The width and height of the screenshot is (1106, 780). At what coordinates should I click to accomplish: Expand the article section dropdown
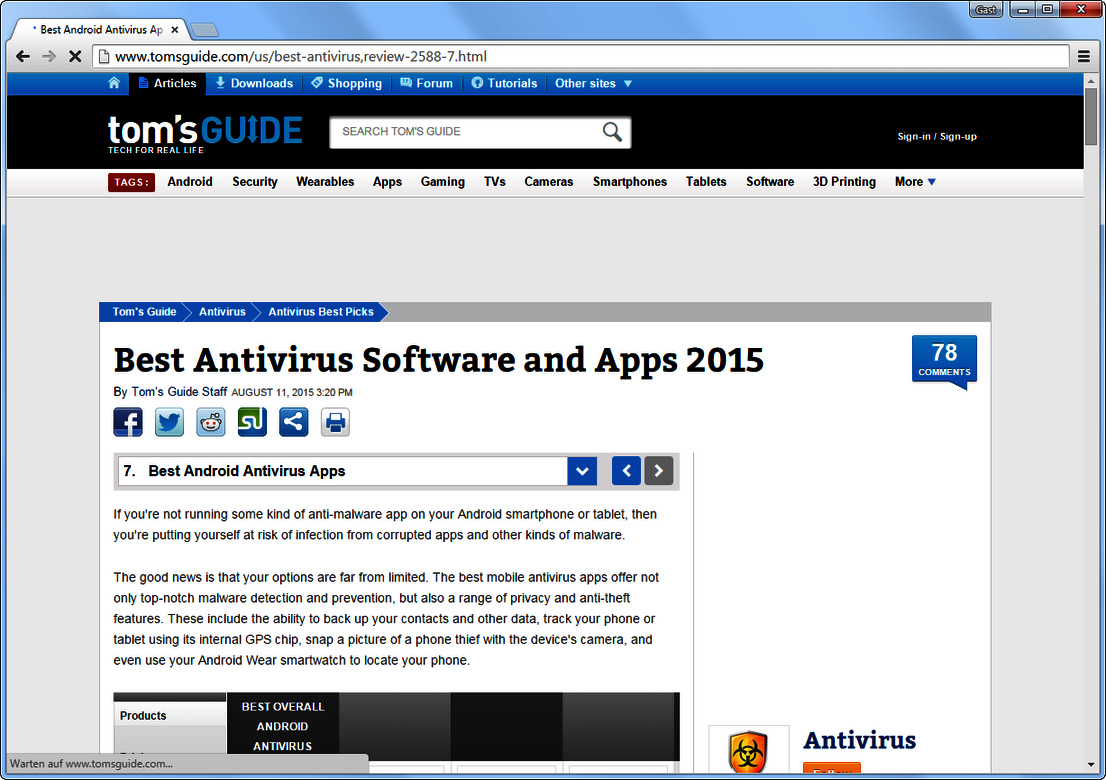coord(582,471)
